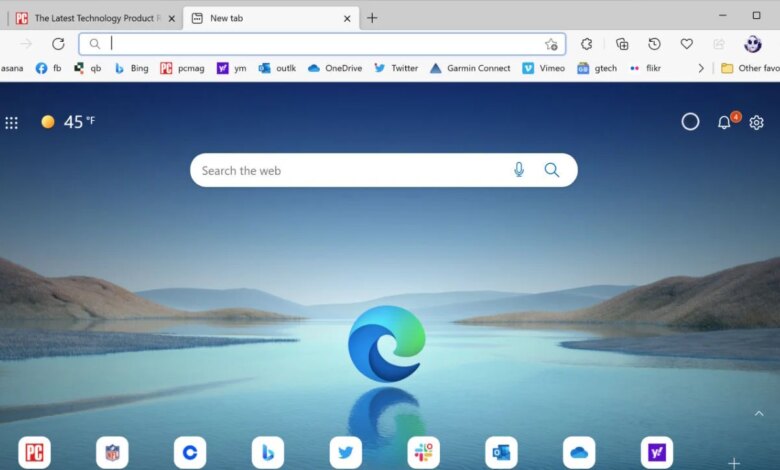The width and height of the screenshot is (780, 470).
Task: Start voice search with microphone icon
Action: tap(519, 170)
